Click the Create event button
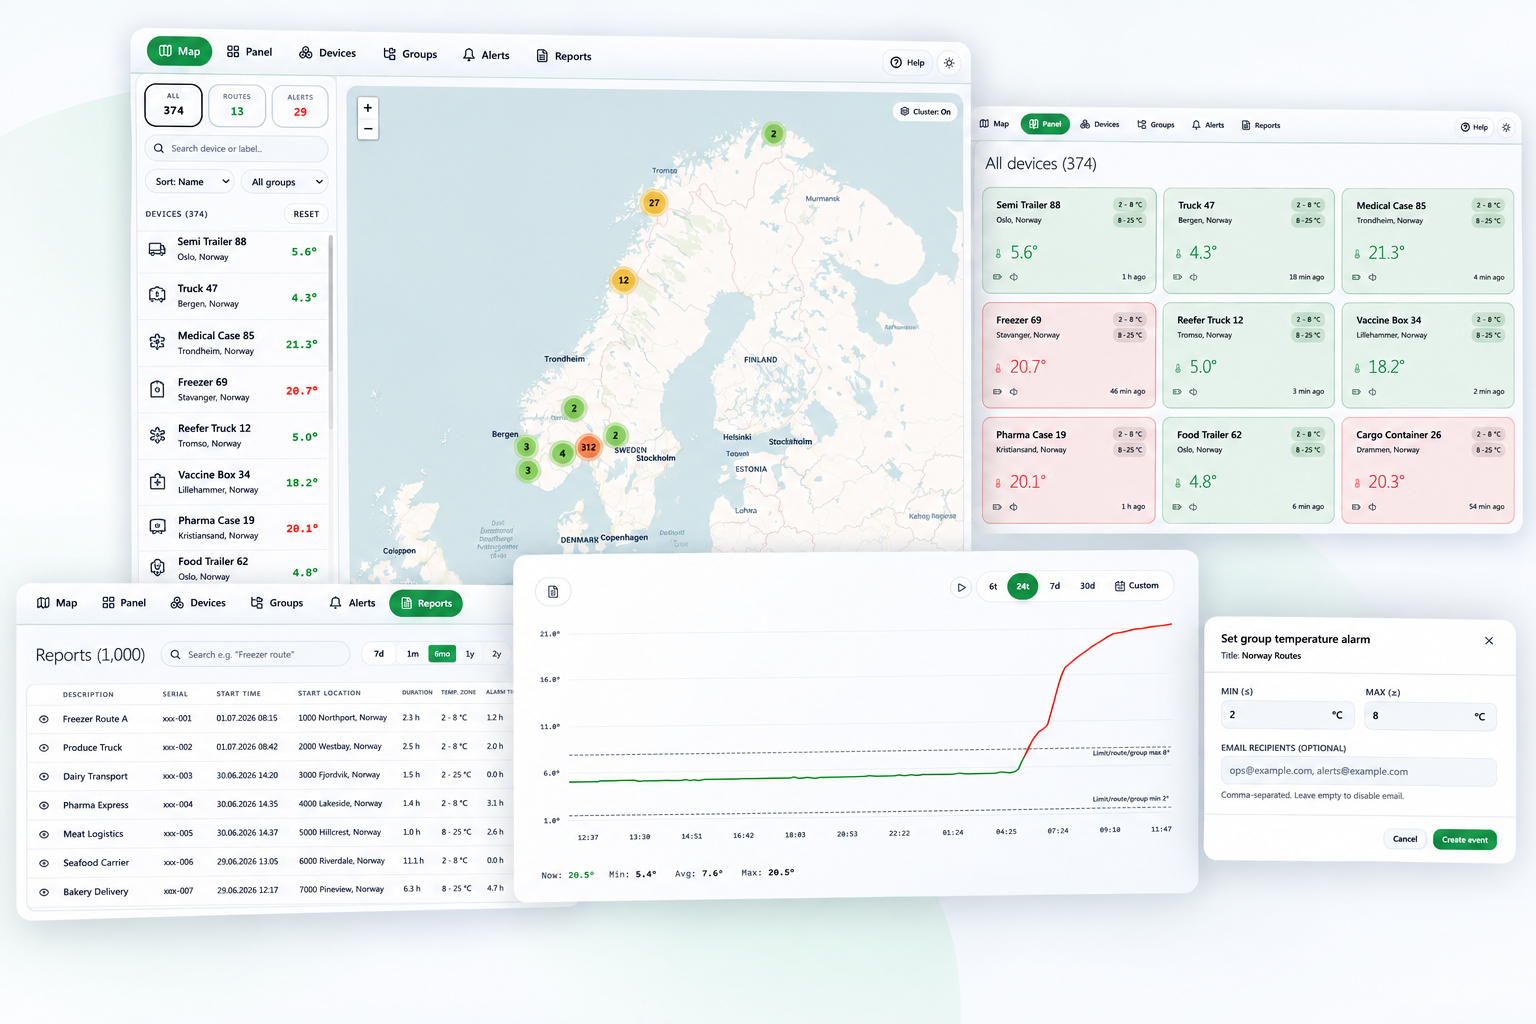Screen dimensions: 1536x1024 point(1465,840)
